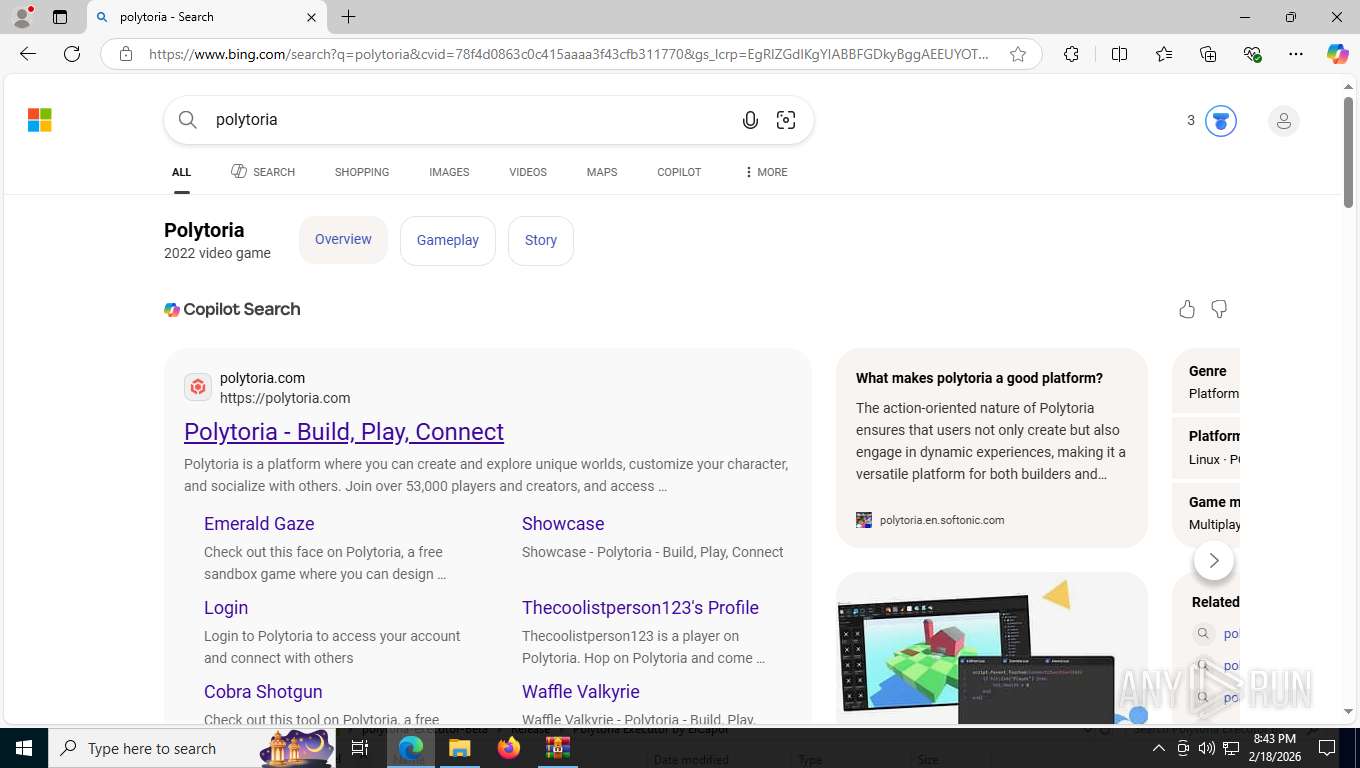Switch to the SEARCH tab

tap(263, 172)
